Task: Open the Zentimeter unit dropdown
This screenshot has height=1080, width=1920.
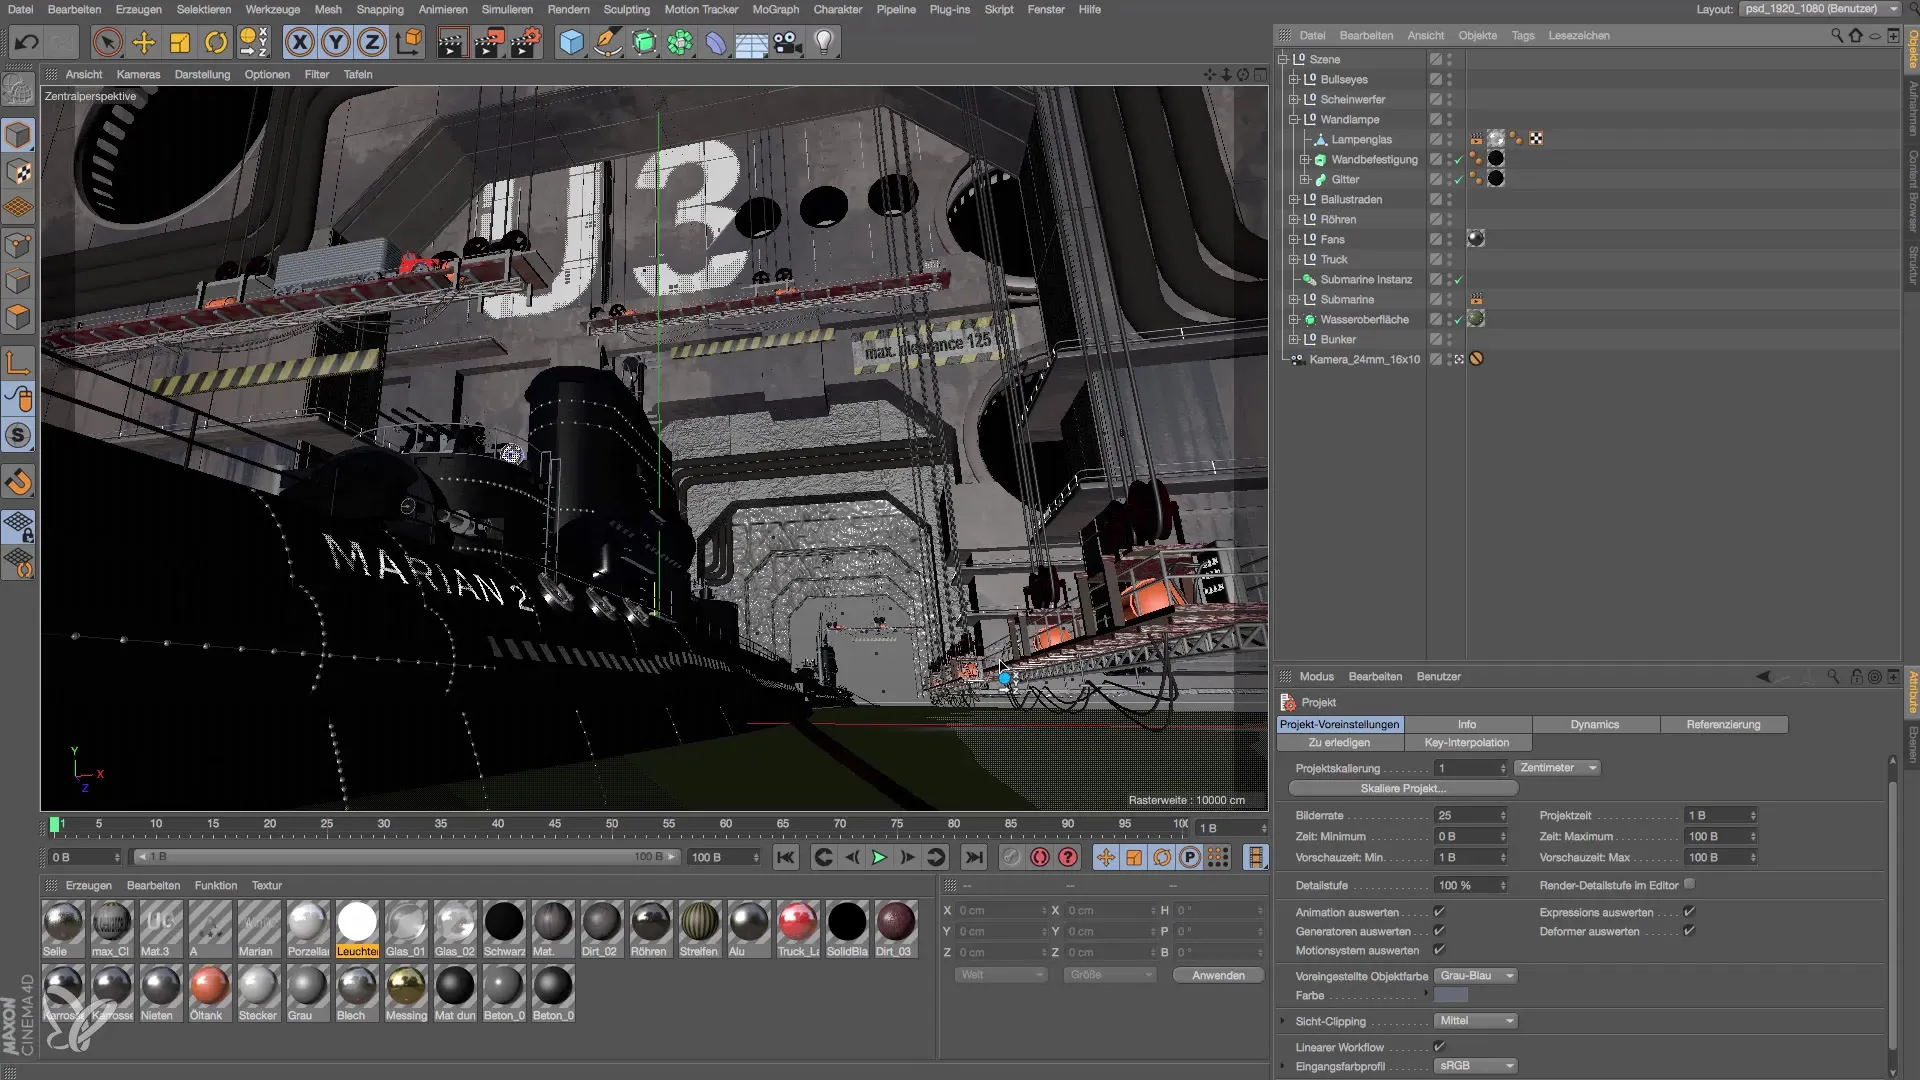Action: point(1556,768)
